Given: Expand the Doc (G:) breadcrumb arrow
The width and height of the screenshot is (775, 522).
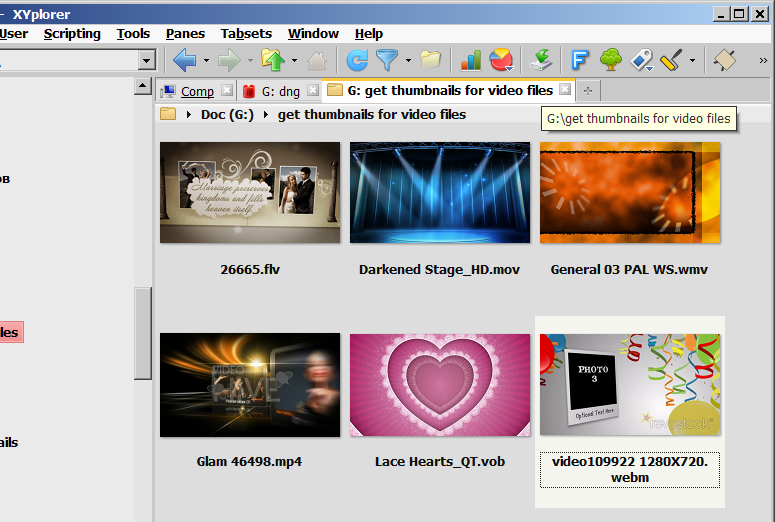Looking at the screenshot, I should pyautogui.click(x=188, y=115).
